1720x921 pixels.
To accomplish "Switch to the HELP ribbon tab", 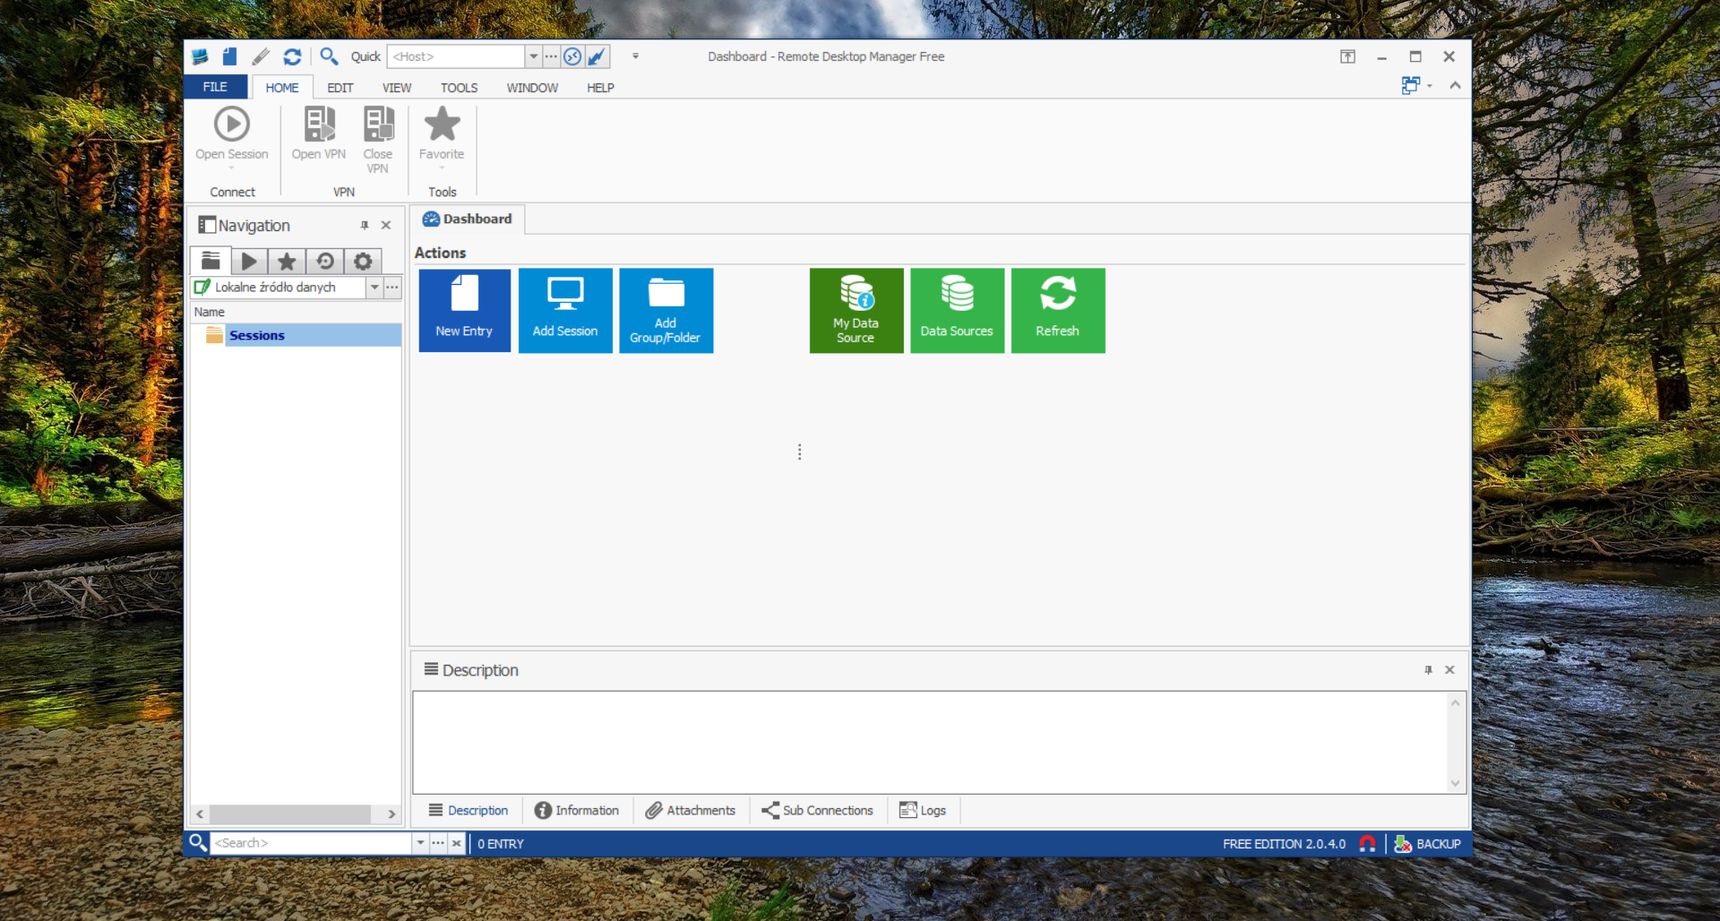I will (600, 88).
